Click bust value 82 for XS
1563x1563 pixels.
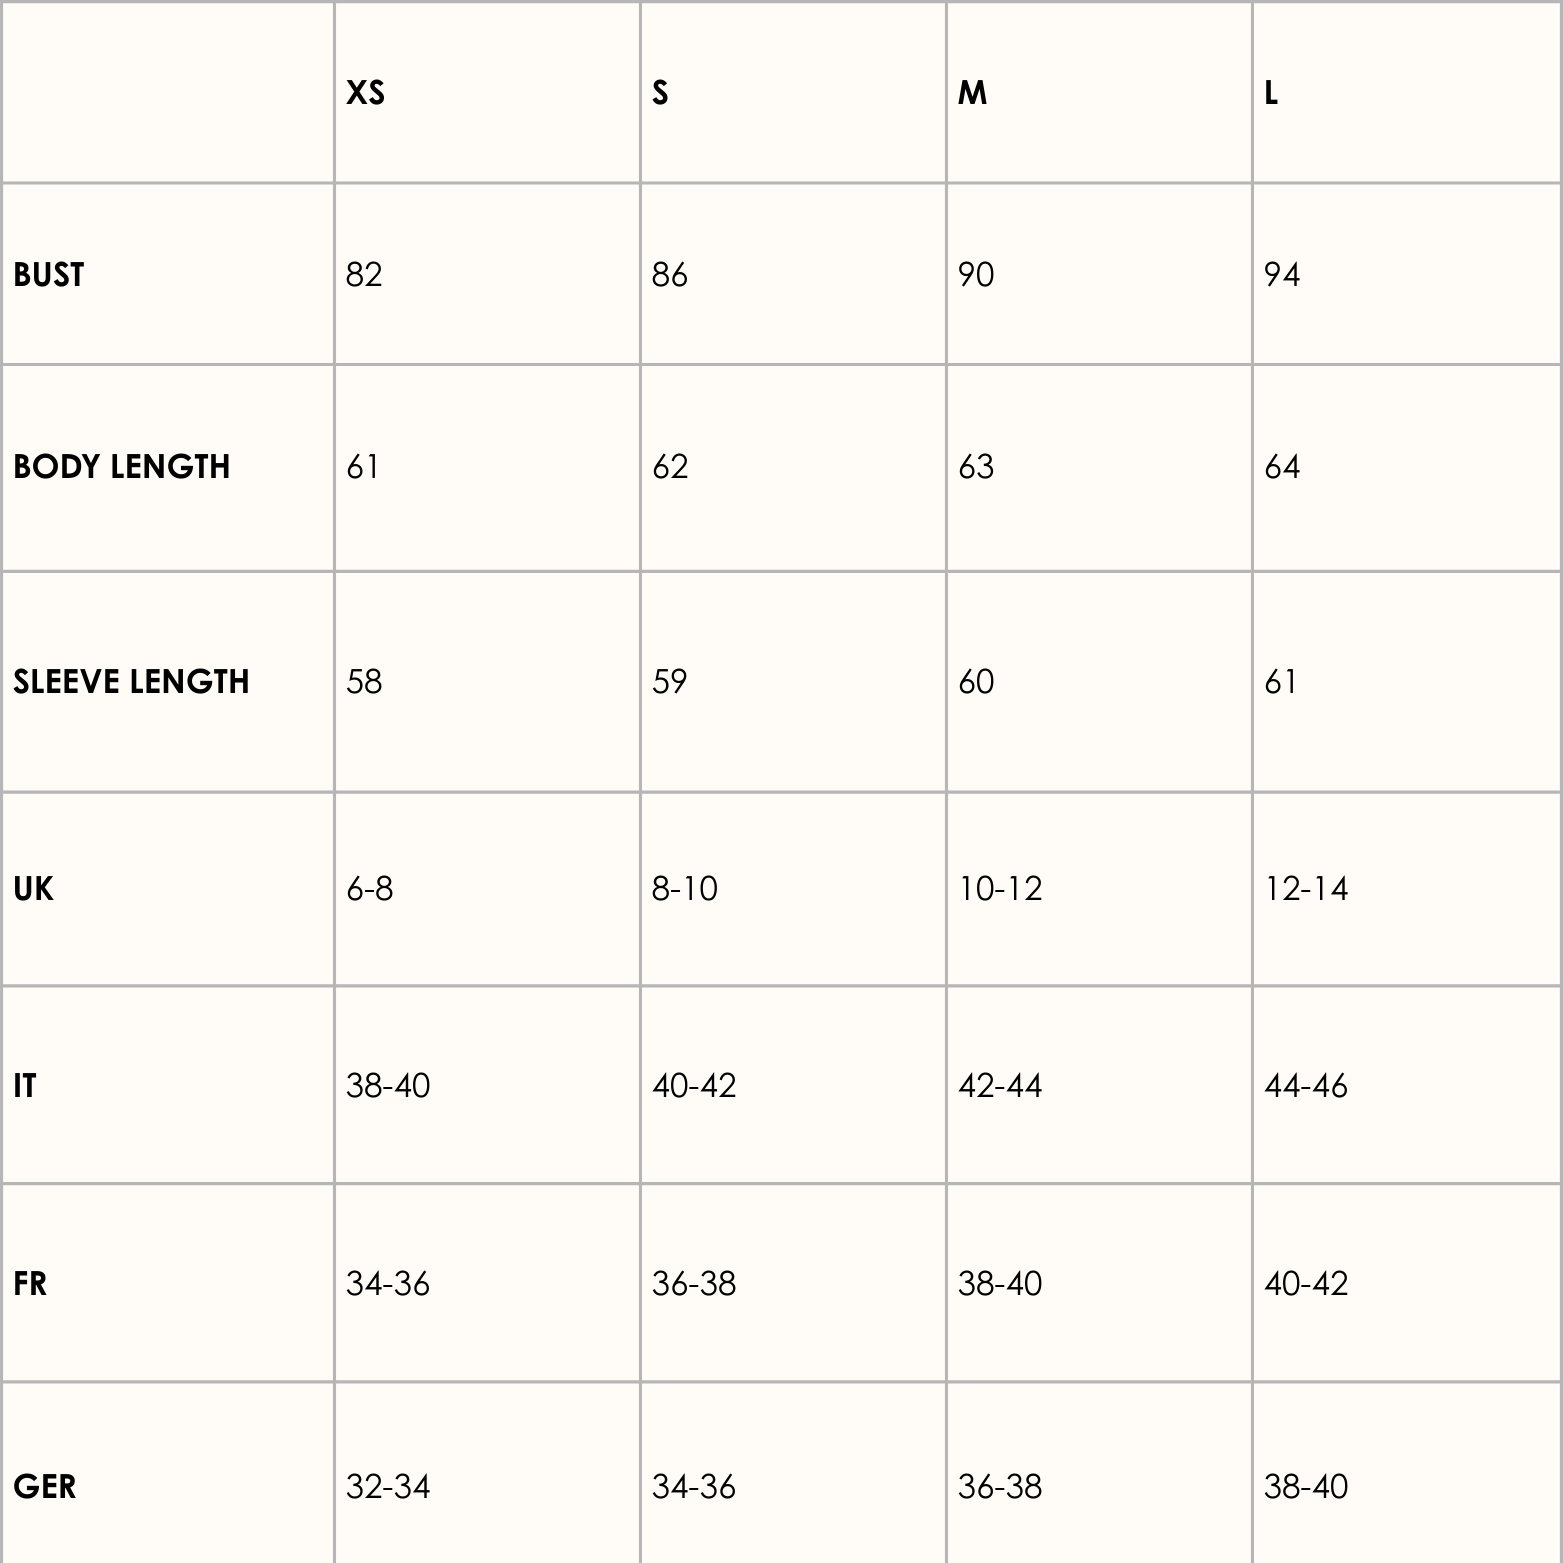pyautogui.click(x=364, y=275)
